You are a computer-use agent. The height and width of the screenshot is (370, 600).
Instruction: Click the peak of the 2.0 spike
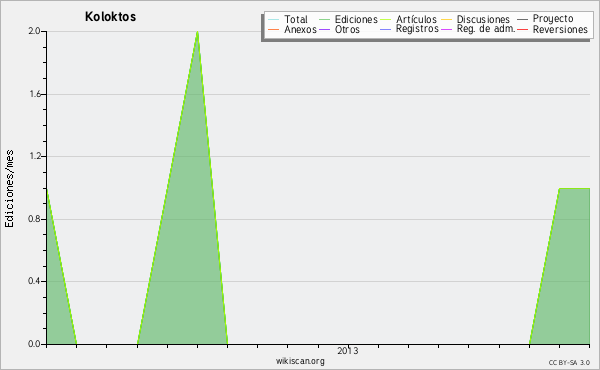tap(197, 32)
